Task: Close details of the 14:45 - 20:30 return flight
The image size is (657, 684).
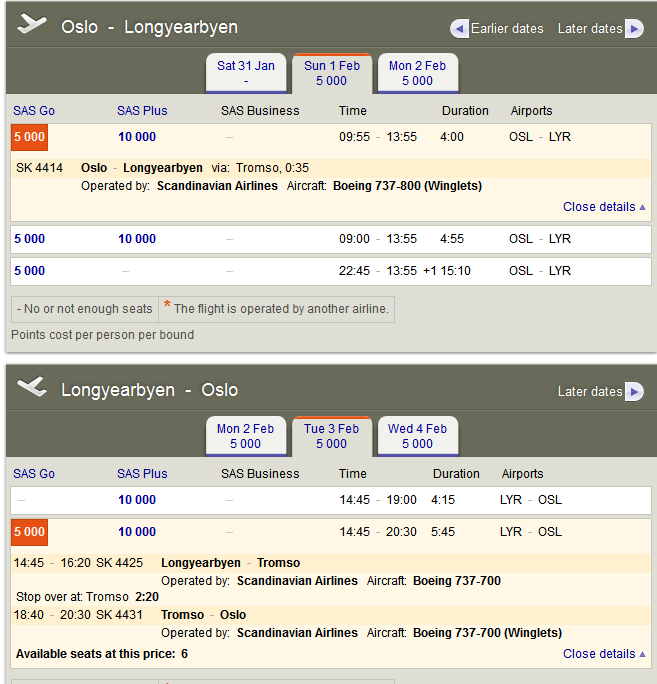Action: [x=604, y=654]
